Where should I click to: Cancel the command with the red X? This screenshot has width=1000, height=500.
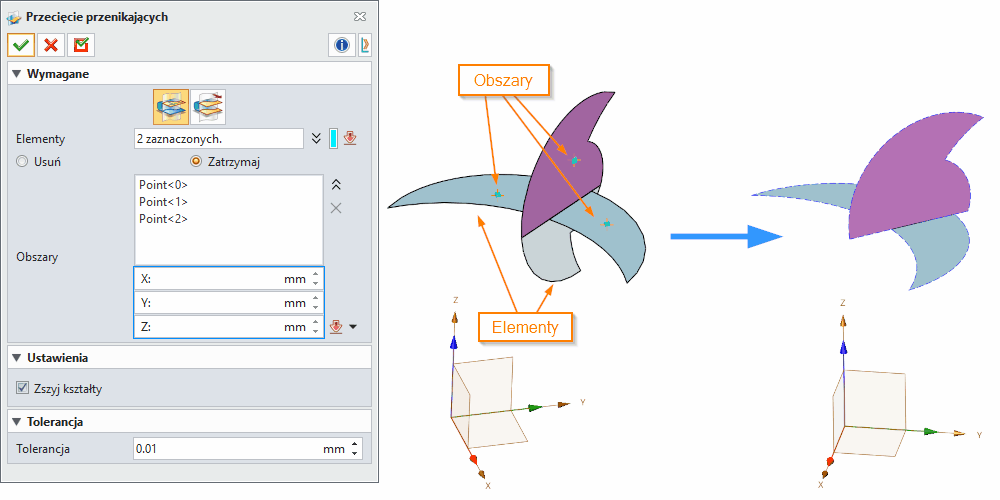50,45
